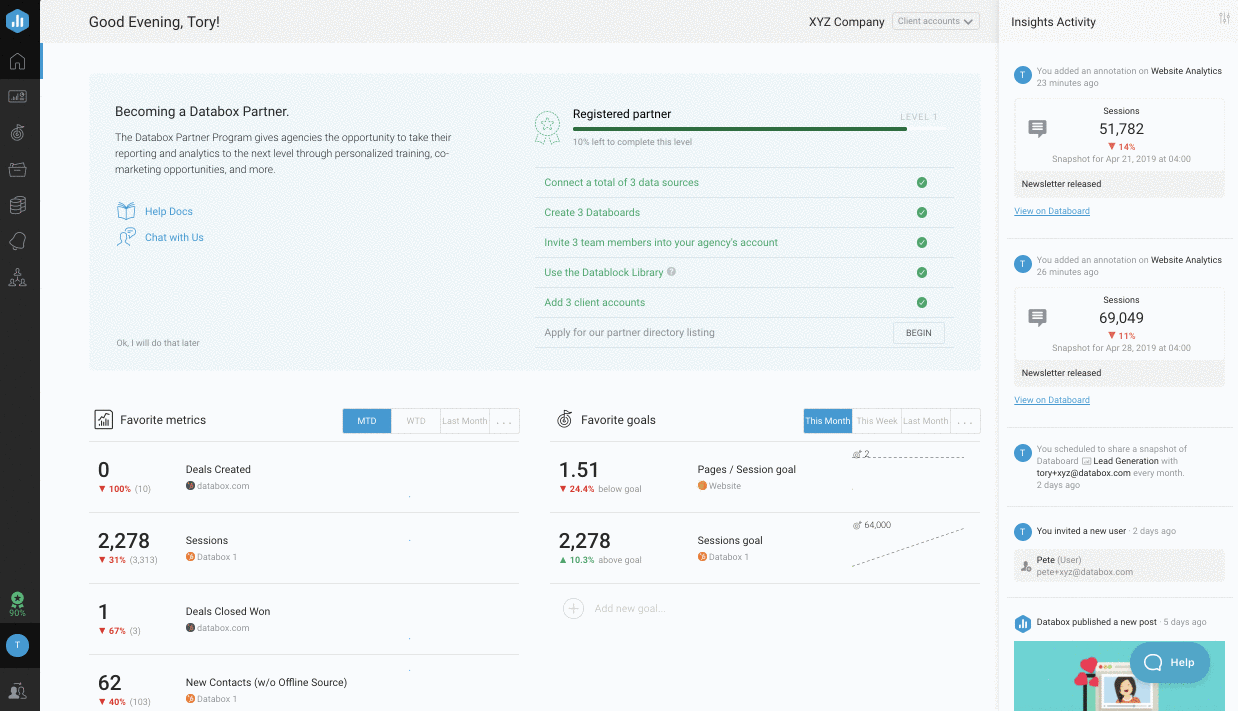Click Add 3 client accounts step
This screenshot has width=1238, height=711.
click(594, 303)
